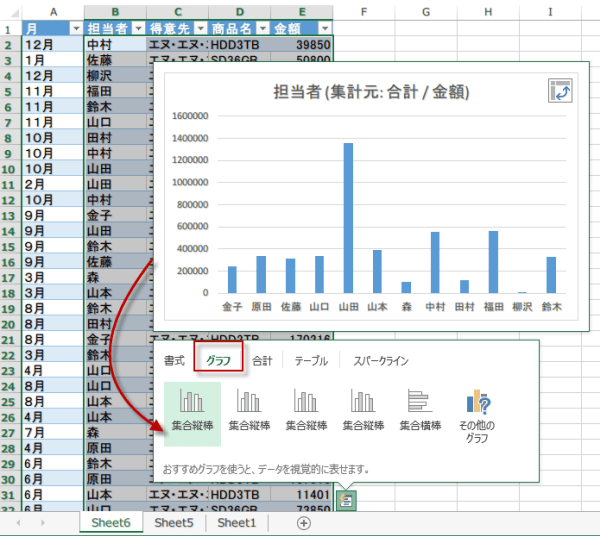This screenshot has height=536, width=600.
Task: Click the 金子 axis label in chart
Action: [232, 306]
